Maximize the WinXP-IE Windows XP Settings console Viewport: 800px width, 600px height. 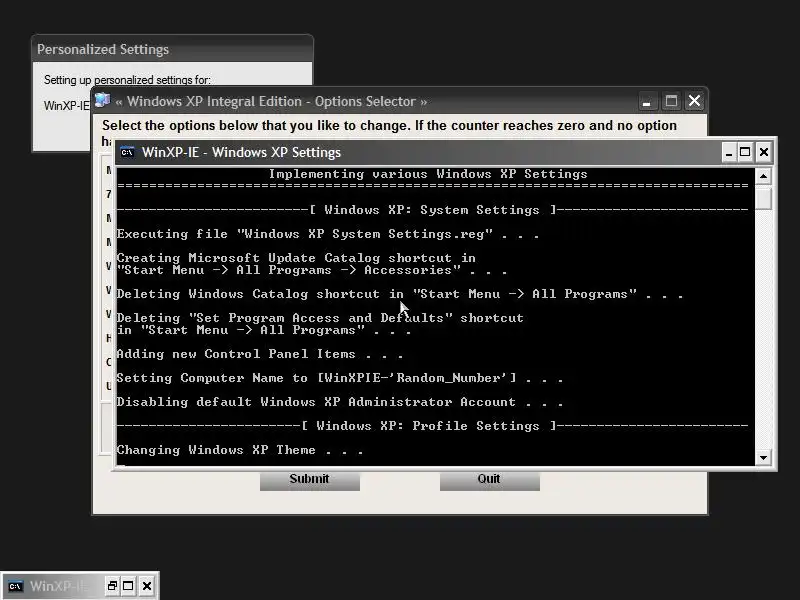coord(745,152)
